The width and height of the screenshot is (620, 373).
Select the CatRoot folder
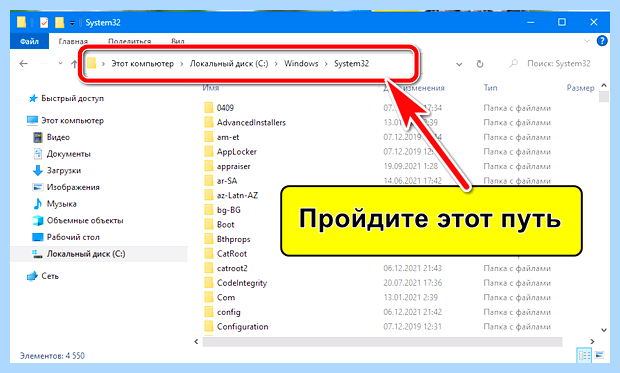(232, 254)
